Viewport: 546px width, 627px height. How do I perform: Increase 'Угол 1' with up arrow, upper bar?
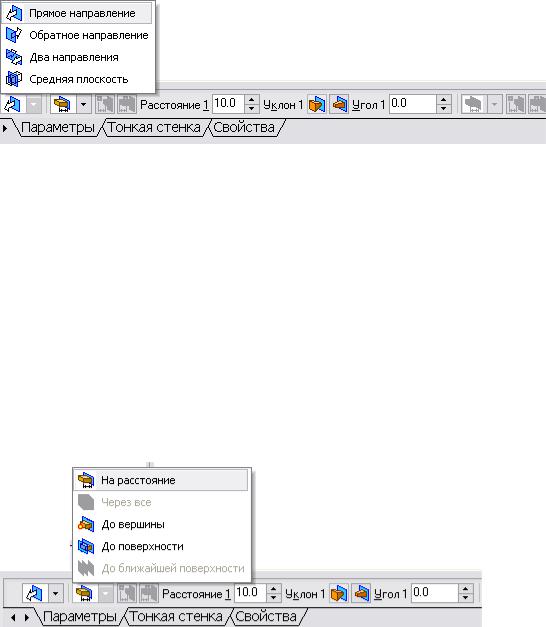[x=444, y=100]
